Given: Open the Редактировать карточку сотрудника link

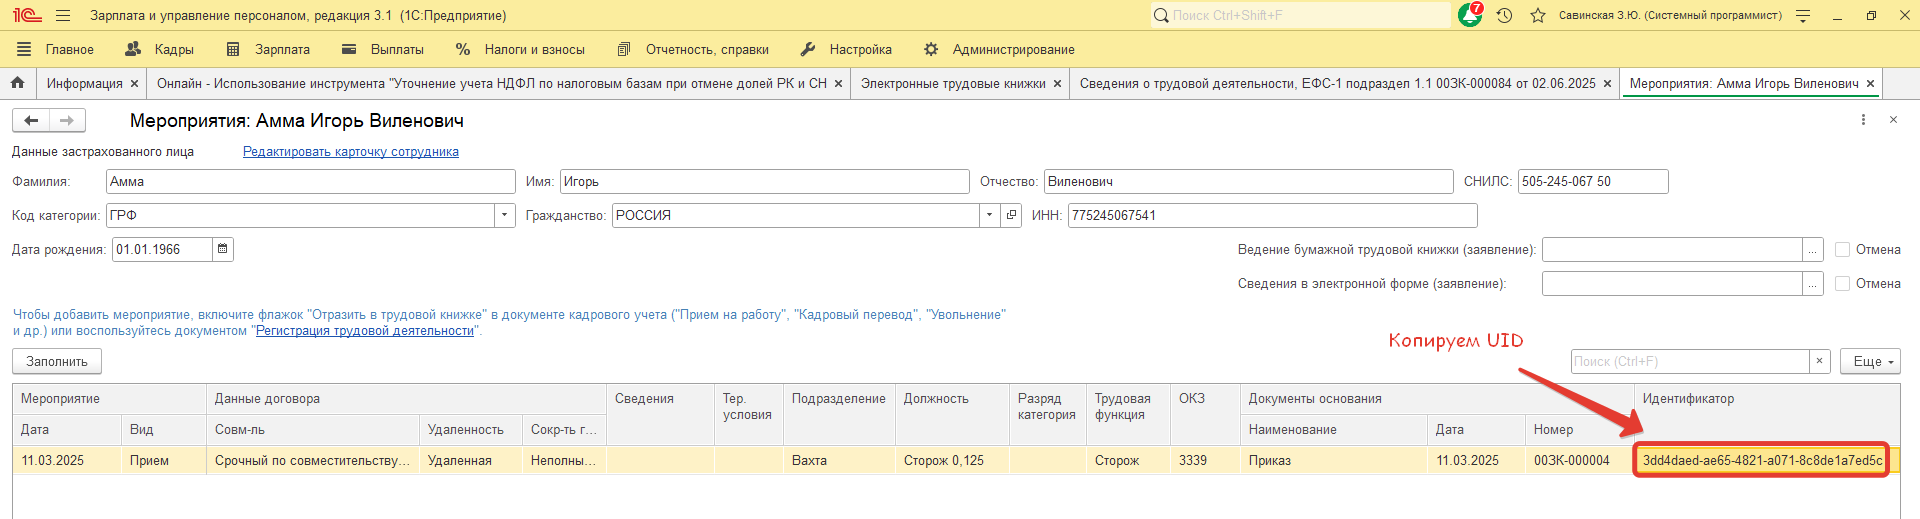Looking at the screenshot, I should click(350, 152).
